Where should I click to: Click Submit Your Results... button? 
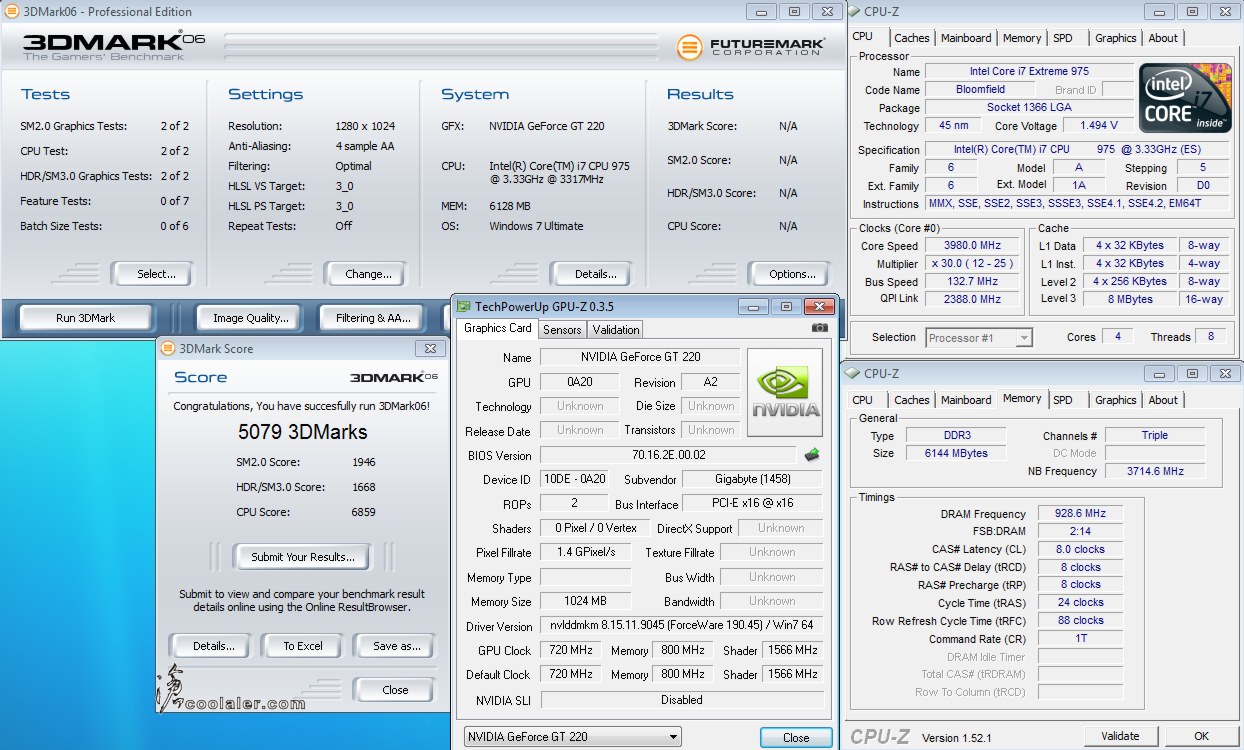[x=302, y=557]
